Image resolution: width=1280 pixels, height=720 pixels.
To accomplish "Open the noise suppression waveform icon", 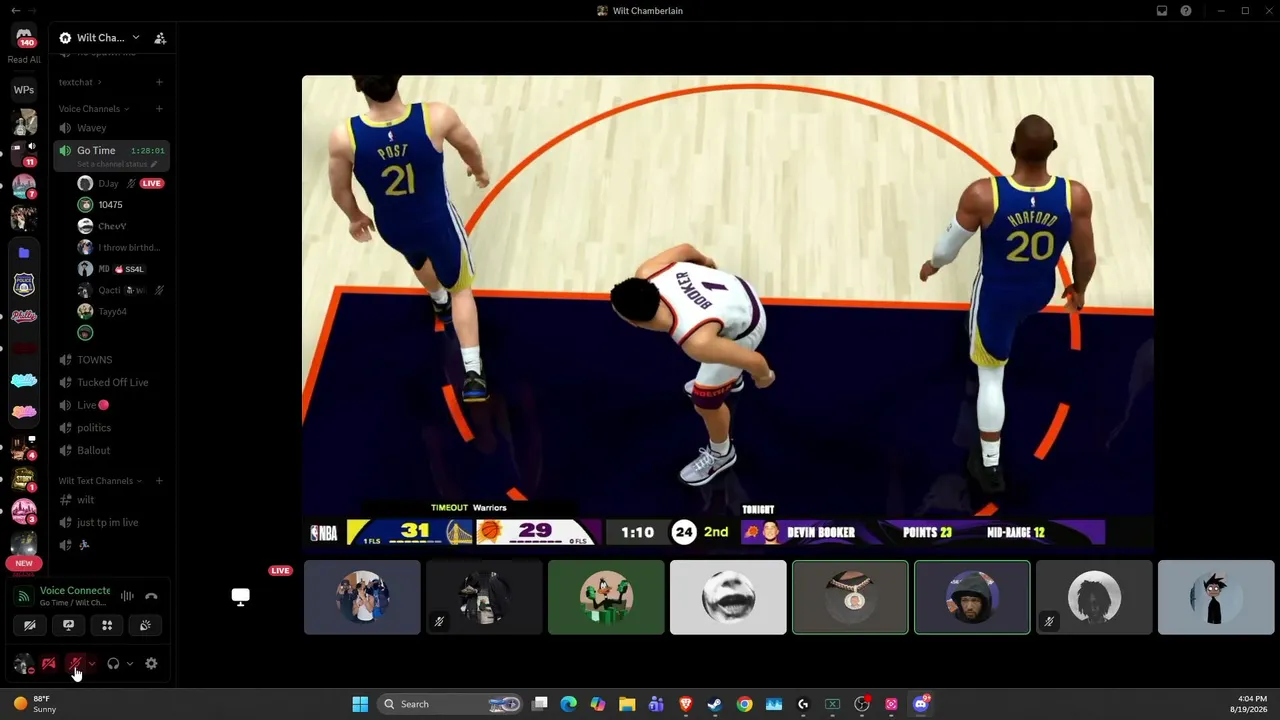I will tap(127, 596).
